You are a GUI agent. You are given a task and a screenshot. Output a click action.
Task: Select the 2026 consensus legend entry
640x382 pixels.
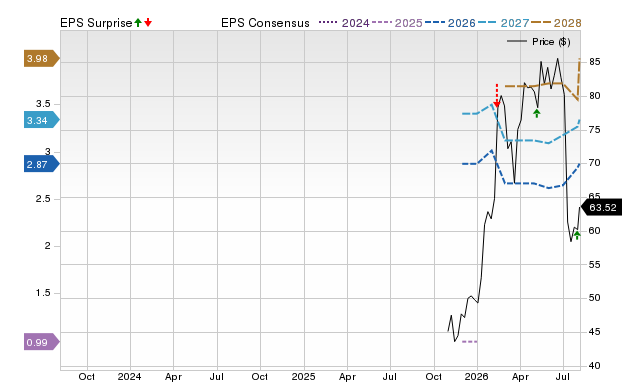click(450, 23)
